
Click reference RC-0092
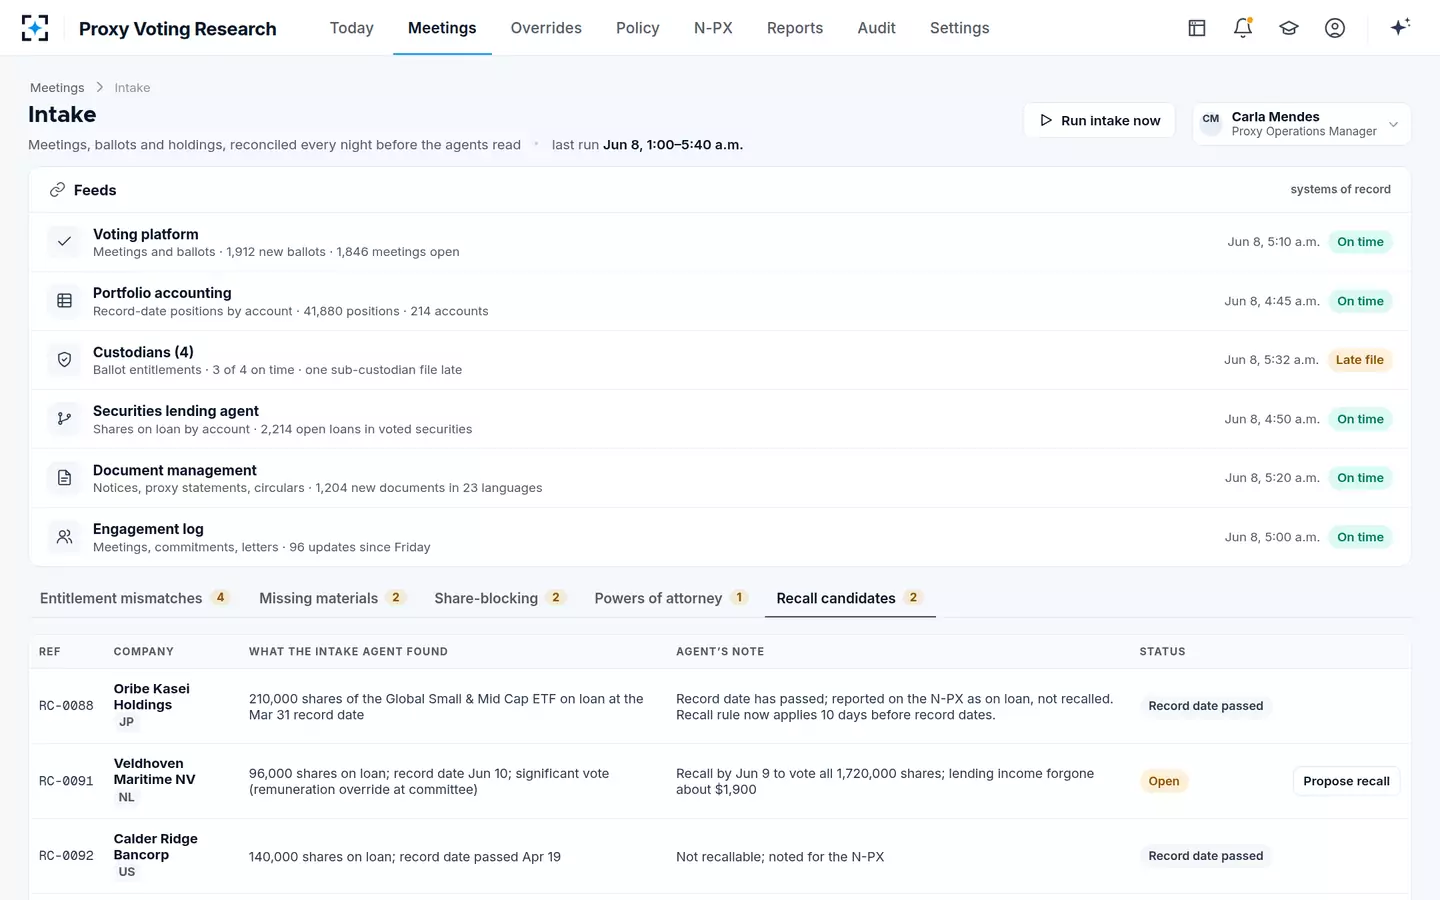click(66, 856)
